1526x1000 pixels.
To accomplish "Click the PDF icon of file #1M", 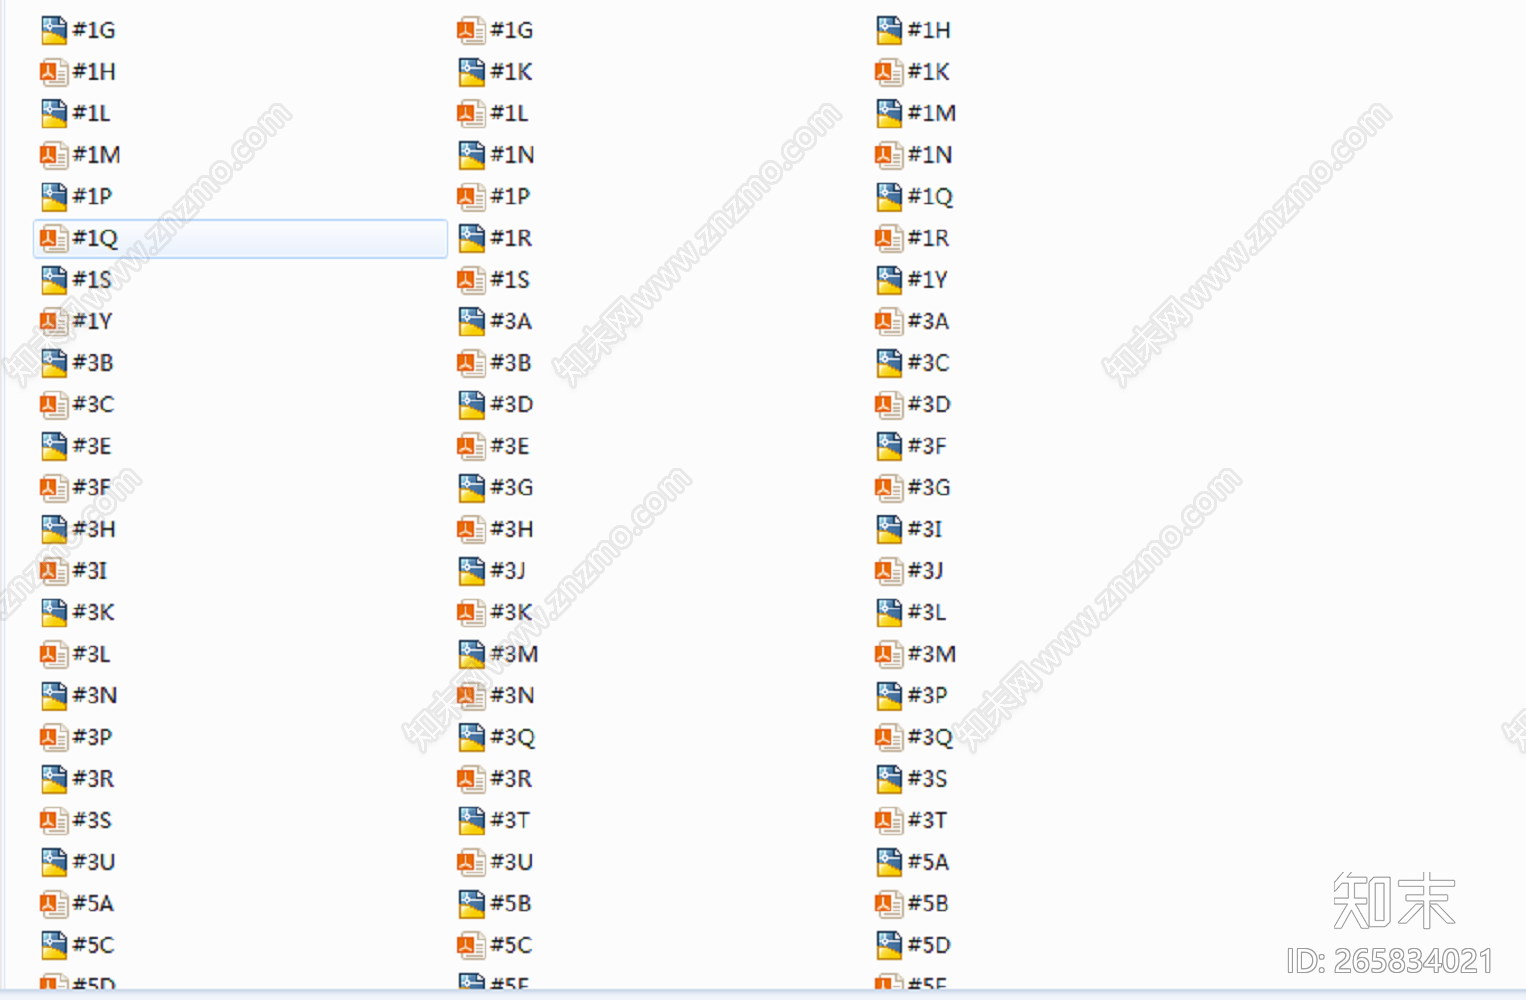I will tap(54, 155).
